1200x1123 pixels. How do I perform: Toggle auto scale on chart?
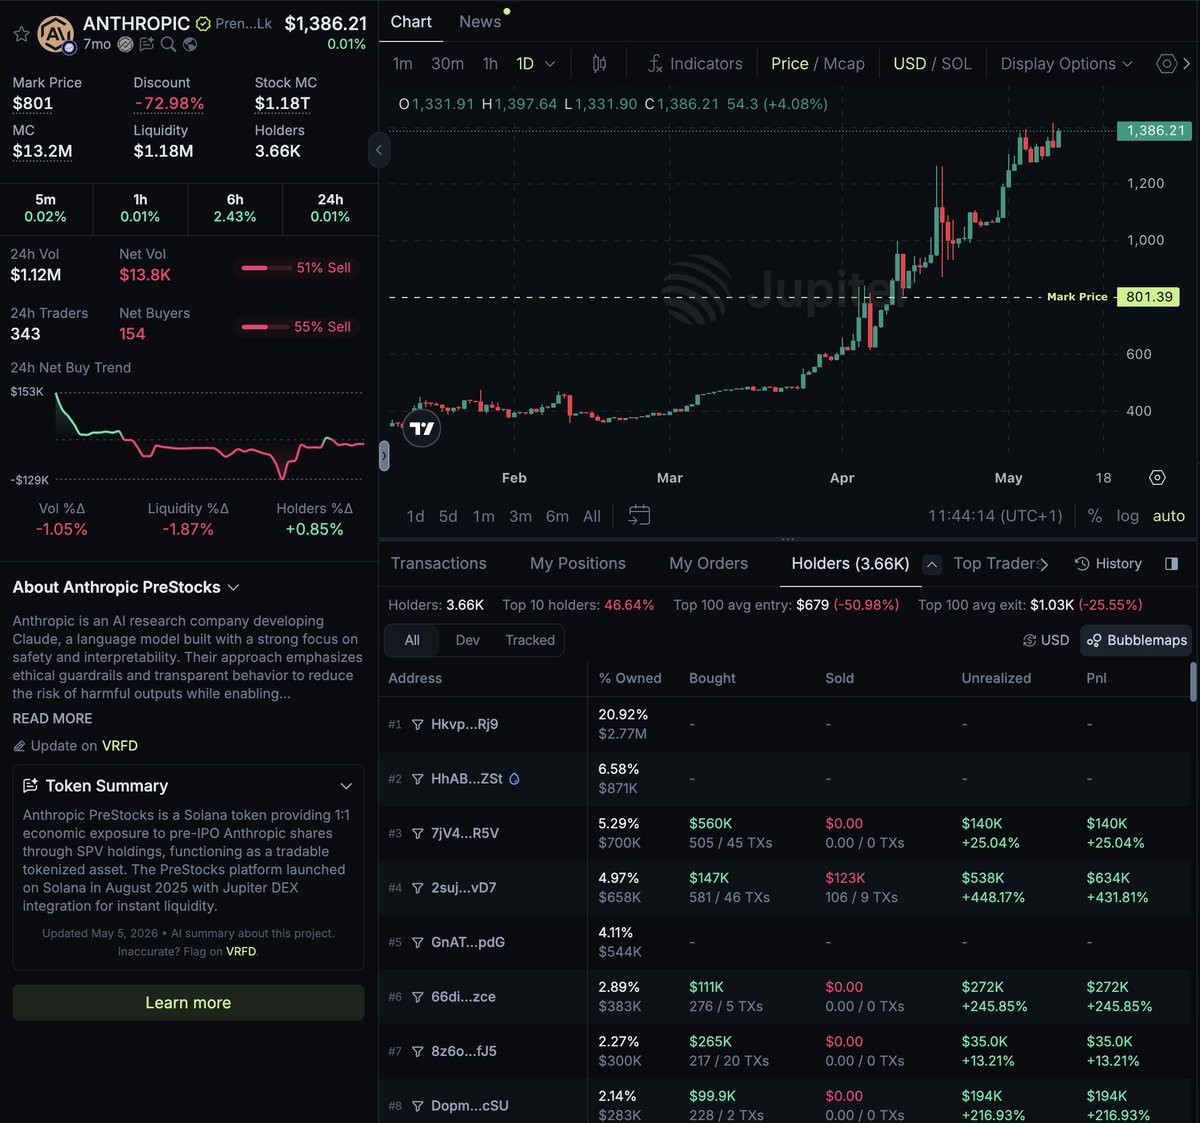tap(1169, 516)
